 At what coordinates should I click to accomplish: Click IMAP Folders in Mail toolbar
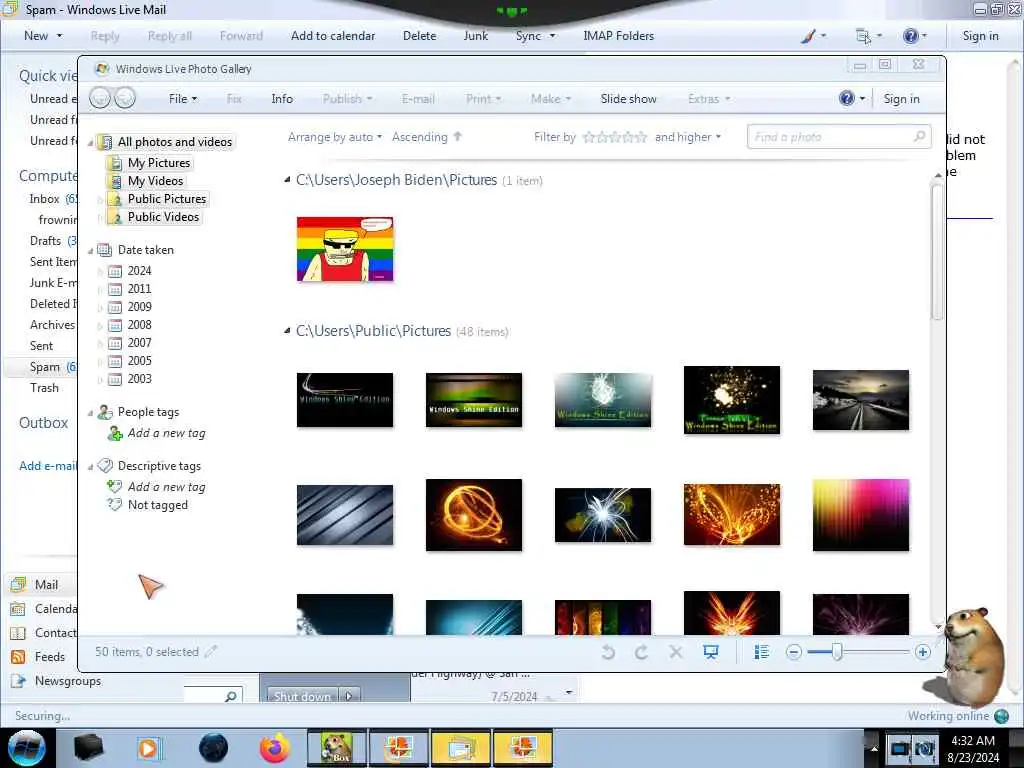click(x=618, y=36)
